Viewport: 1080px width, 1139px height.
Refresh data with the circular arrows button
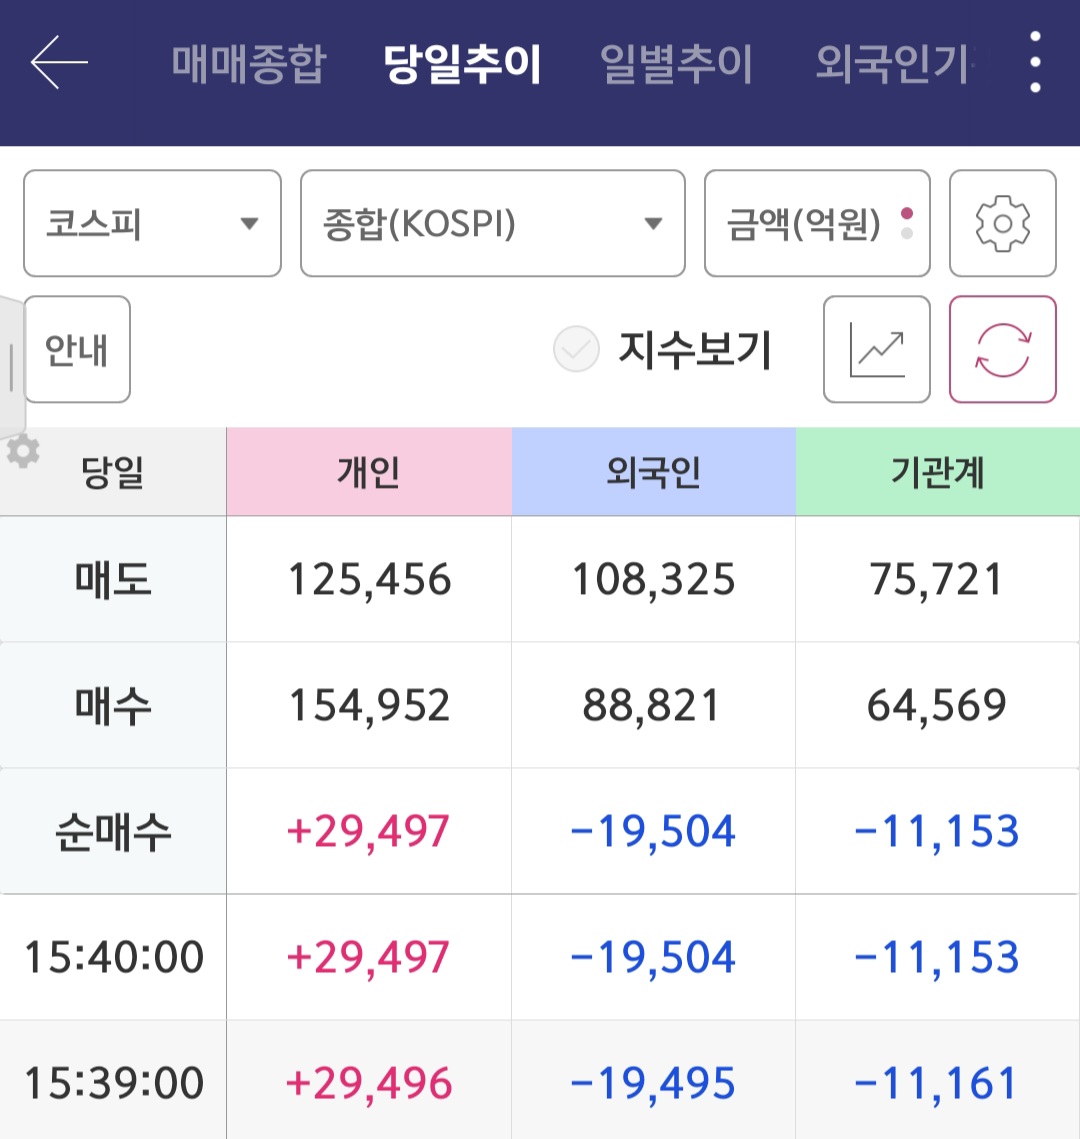[1002, 350]
